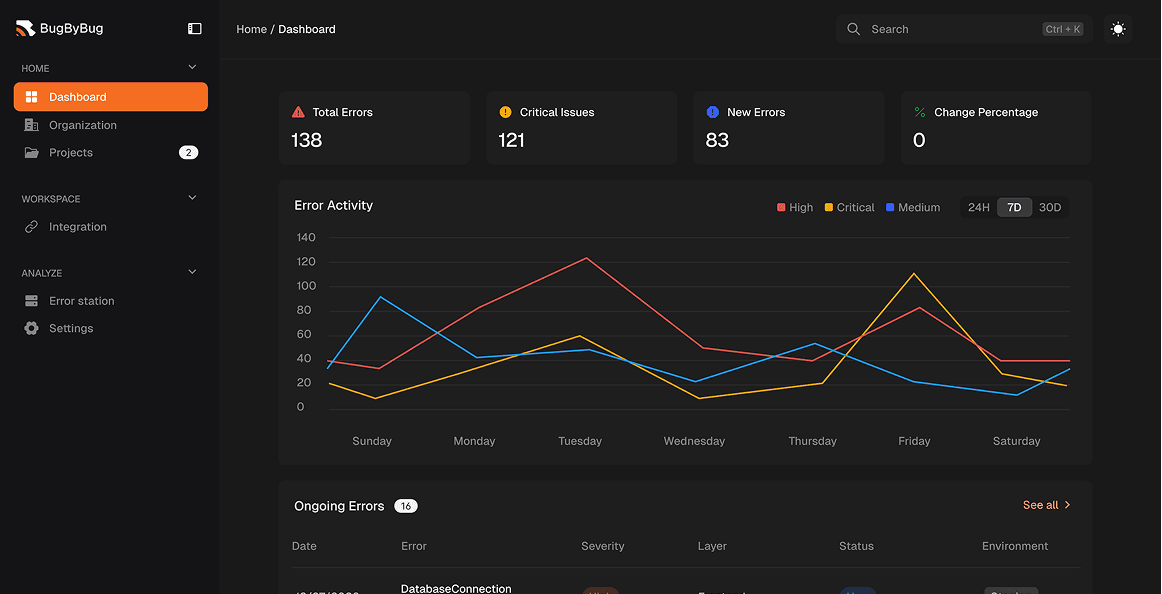1162x594 pixels.
Task: Click the Critical Issues yellow alert icon
Action: (x=505, y=113)
